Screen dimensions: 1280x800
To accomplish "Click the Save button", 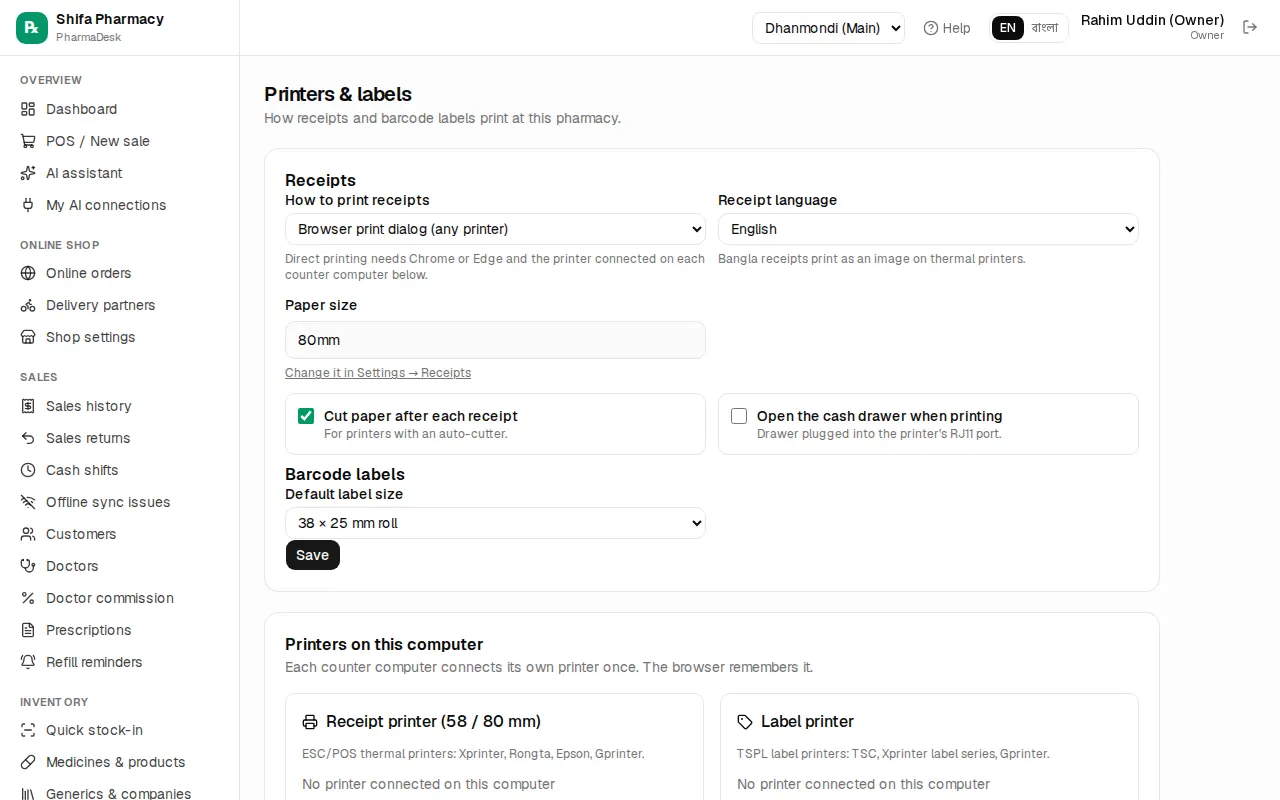I will click(x=313, y=555).
